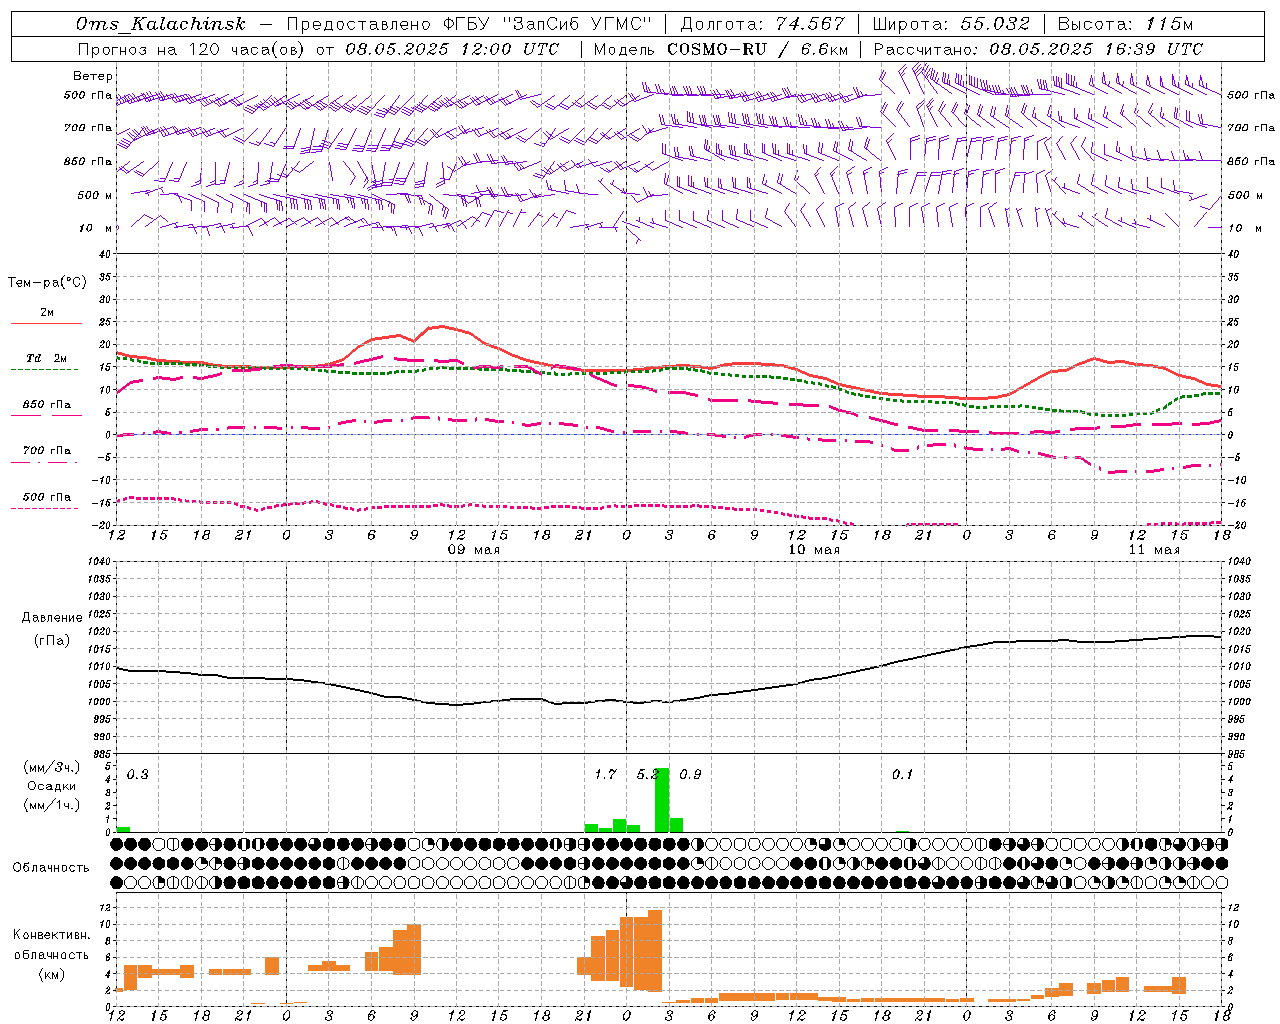Click the 09 мая date label
1280x1024 pixels.
[x=474, y=550]
